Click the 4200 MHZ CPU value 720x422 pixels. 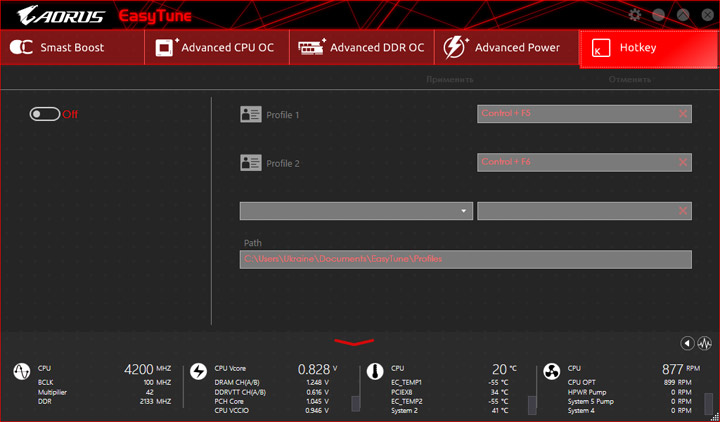point(147,369)
